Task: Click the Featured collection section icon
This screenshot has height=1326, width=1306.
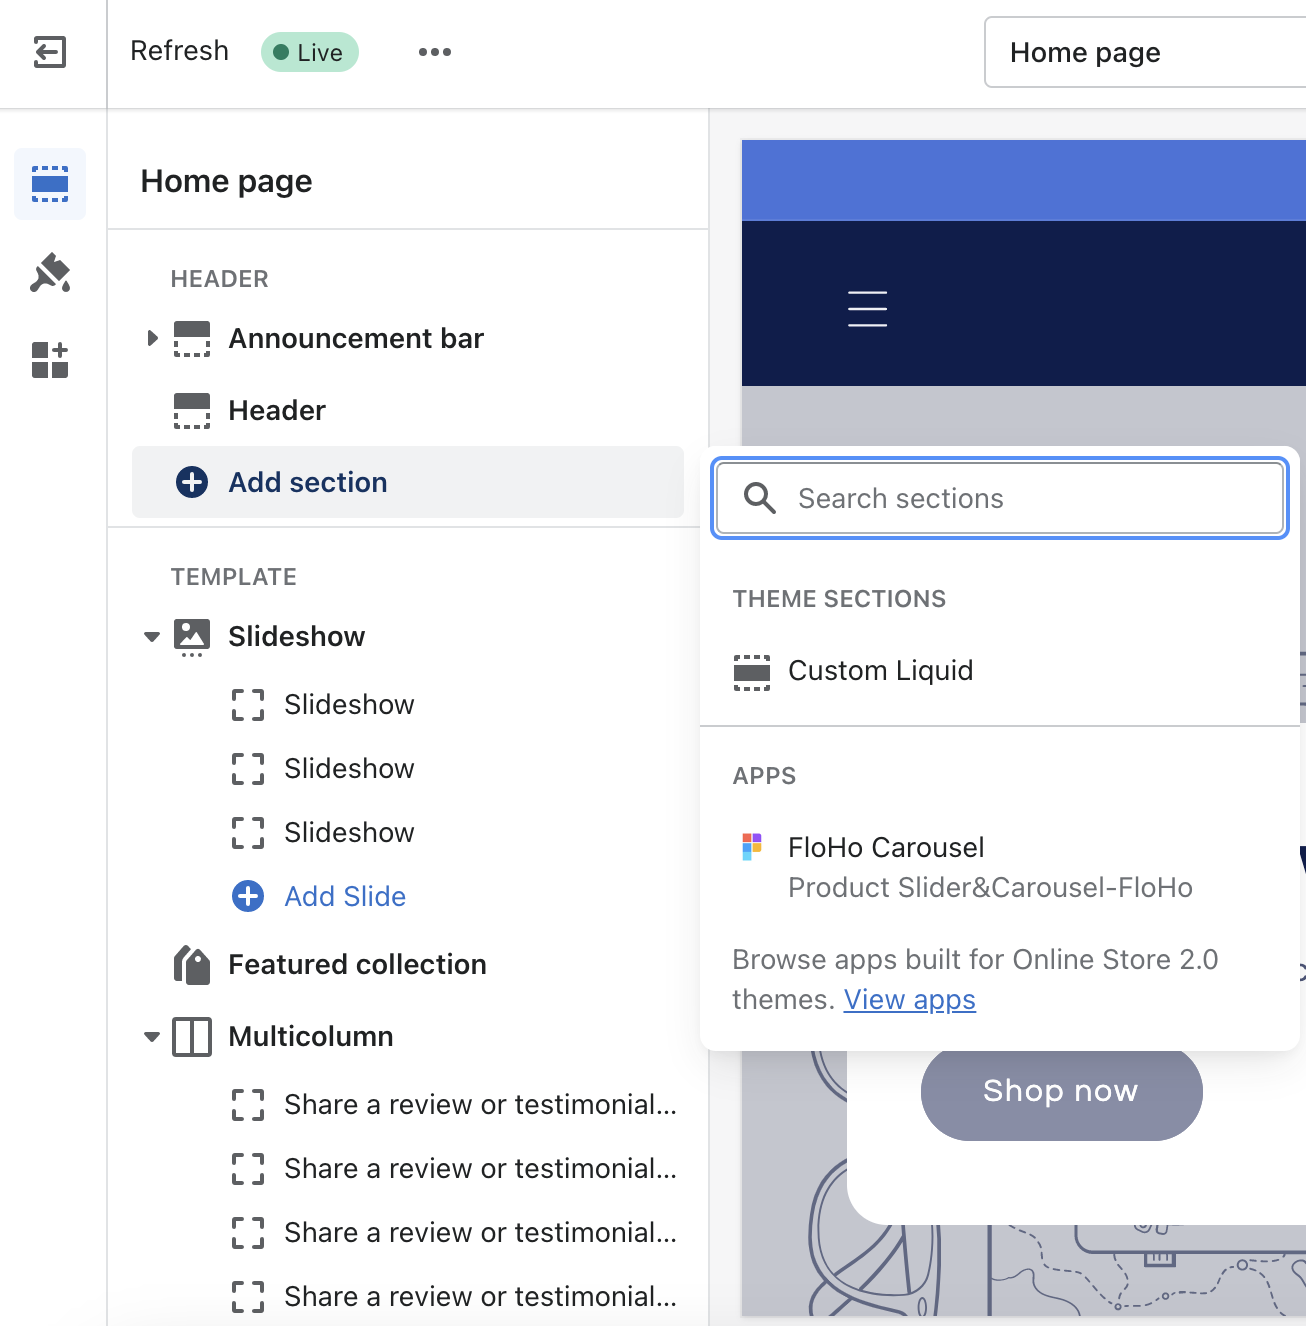Action: click(x=192, y=965)
